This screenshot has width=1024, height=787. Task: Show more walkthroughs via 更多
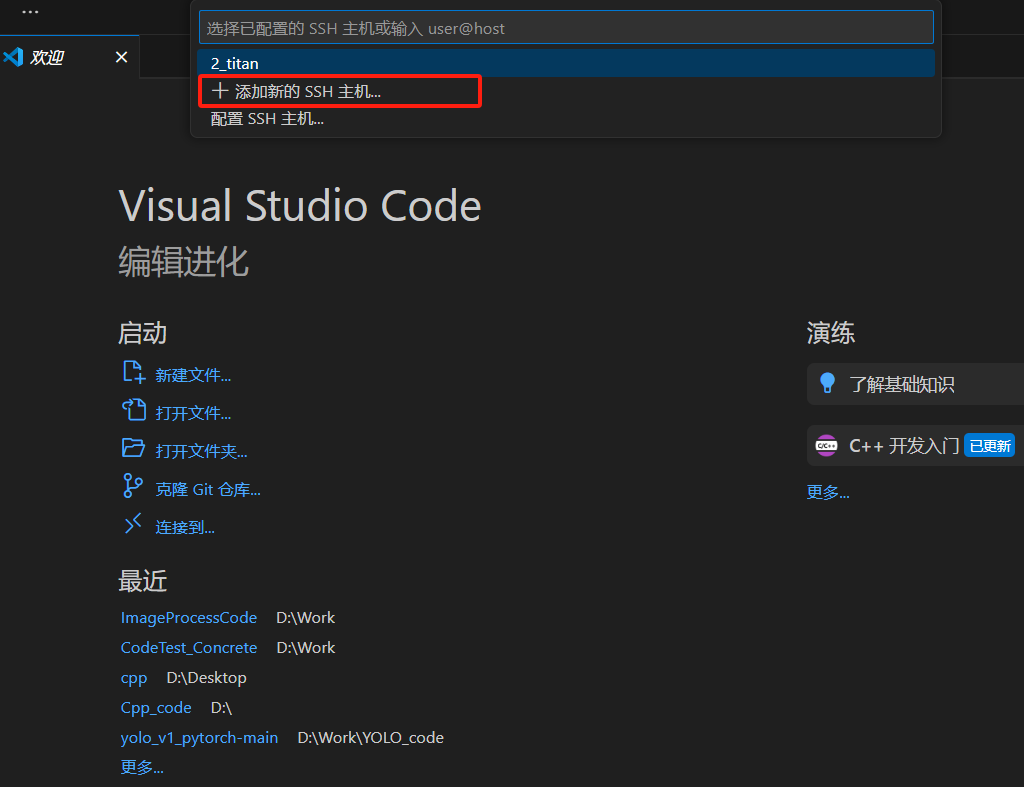[827, 492]
